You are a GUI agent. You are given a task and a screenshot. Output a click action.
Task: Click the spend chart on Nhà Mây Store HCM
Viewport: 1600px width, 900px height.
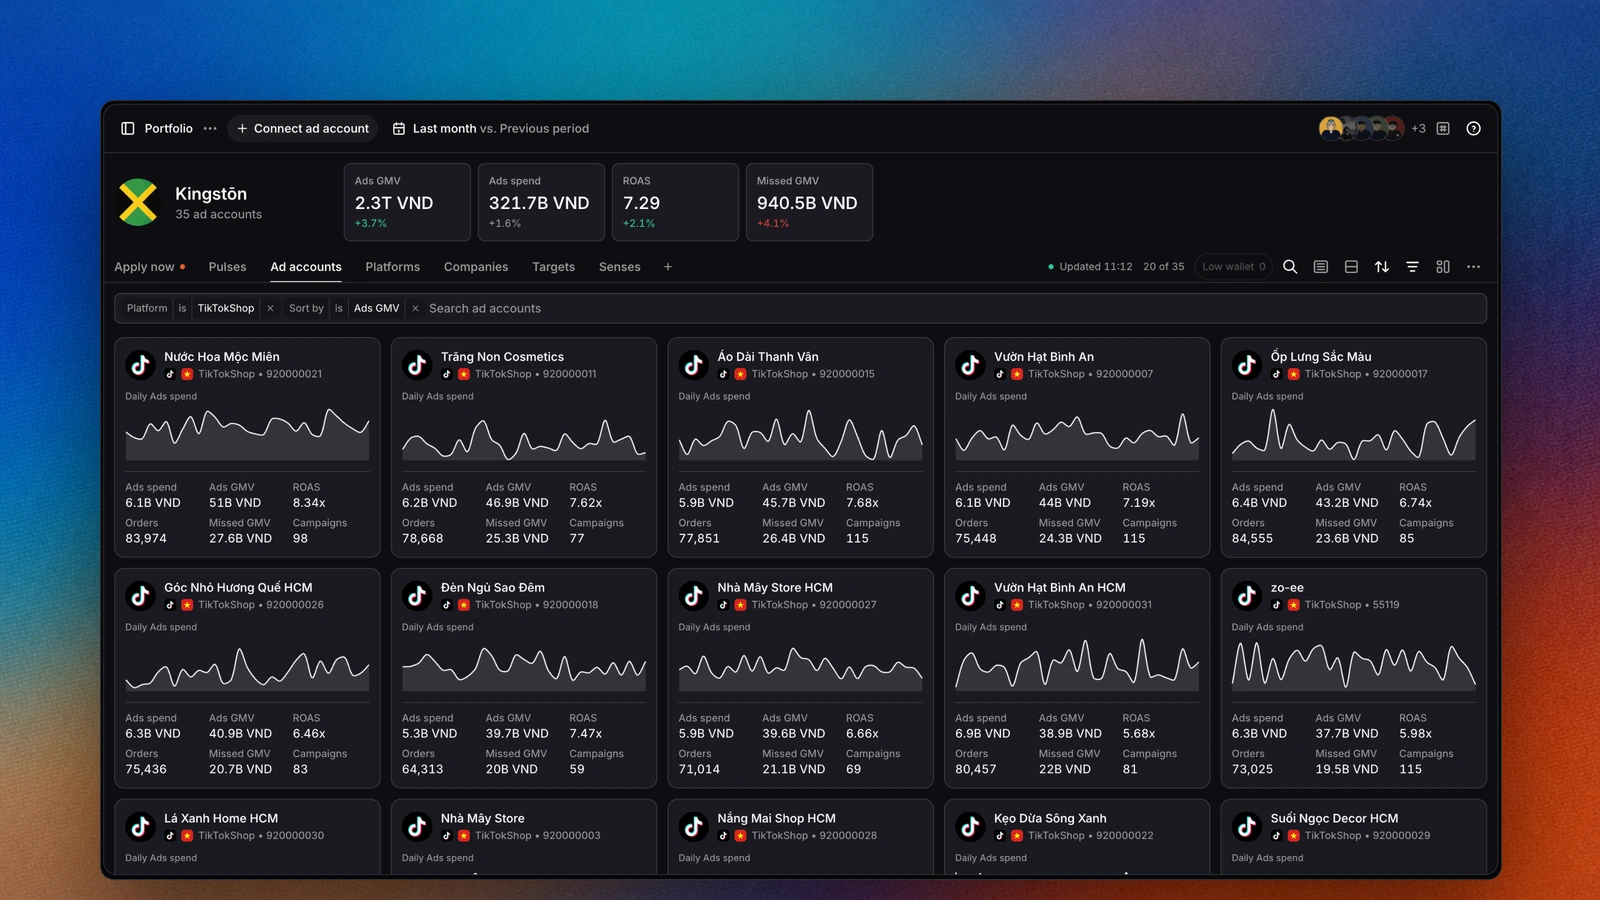[x=800, y=665]
